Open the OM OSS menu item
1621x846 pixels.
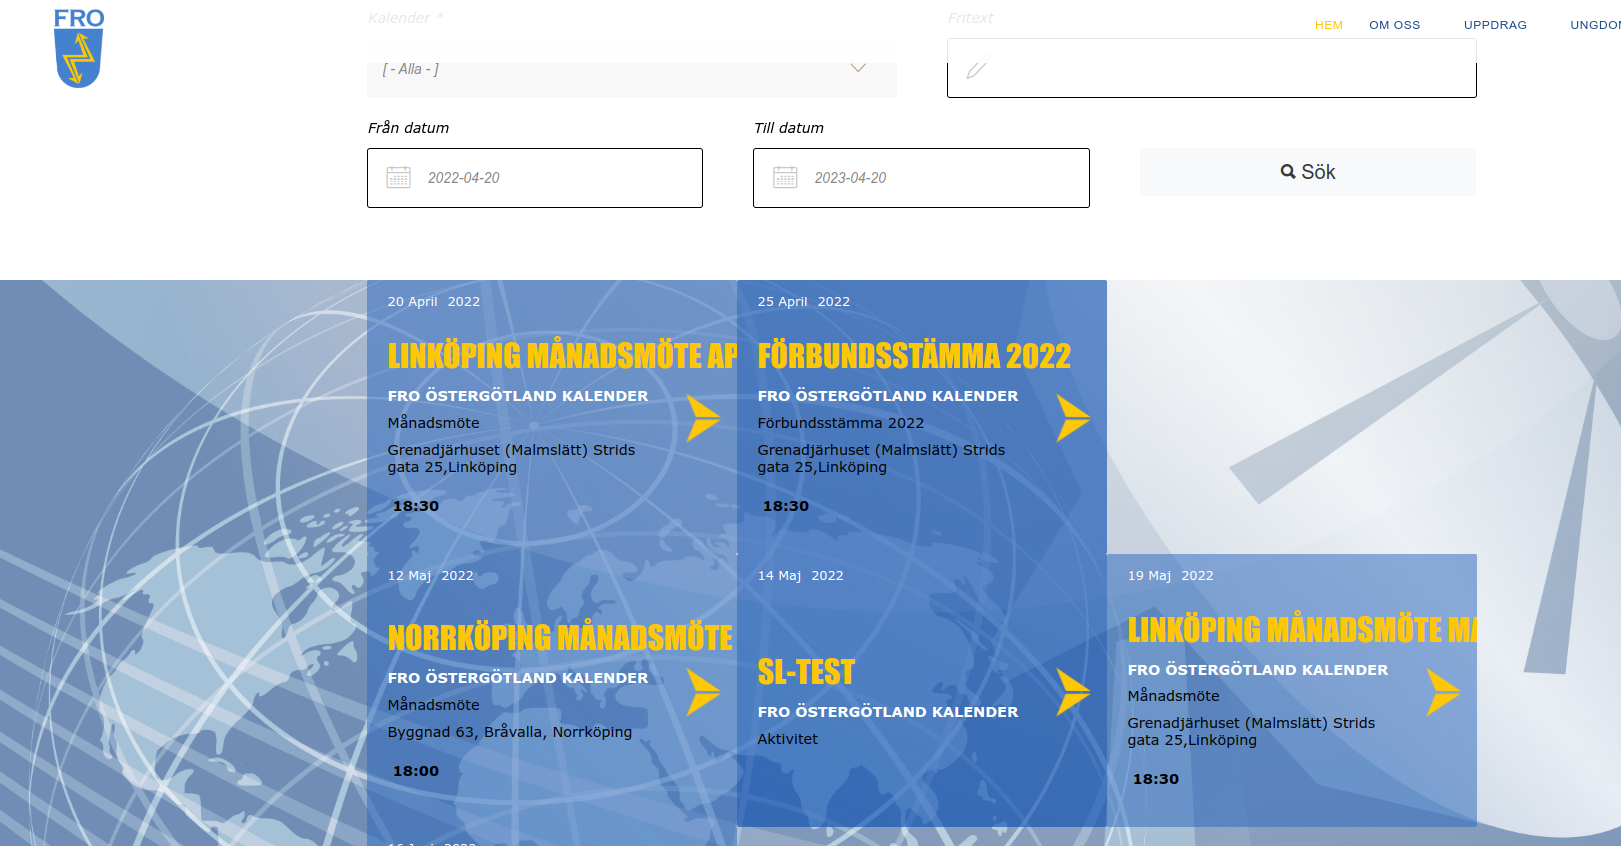click(1395, 25)
